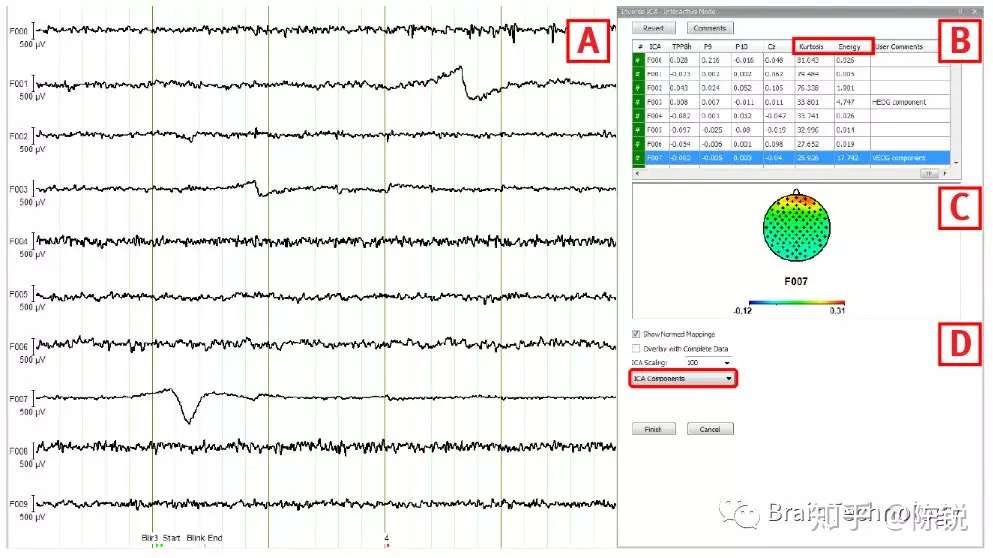993x558 pixels.
Task: Sort by the Energy column header
Action: coord(850,46)
